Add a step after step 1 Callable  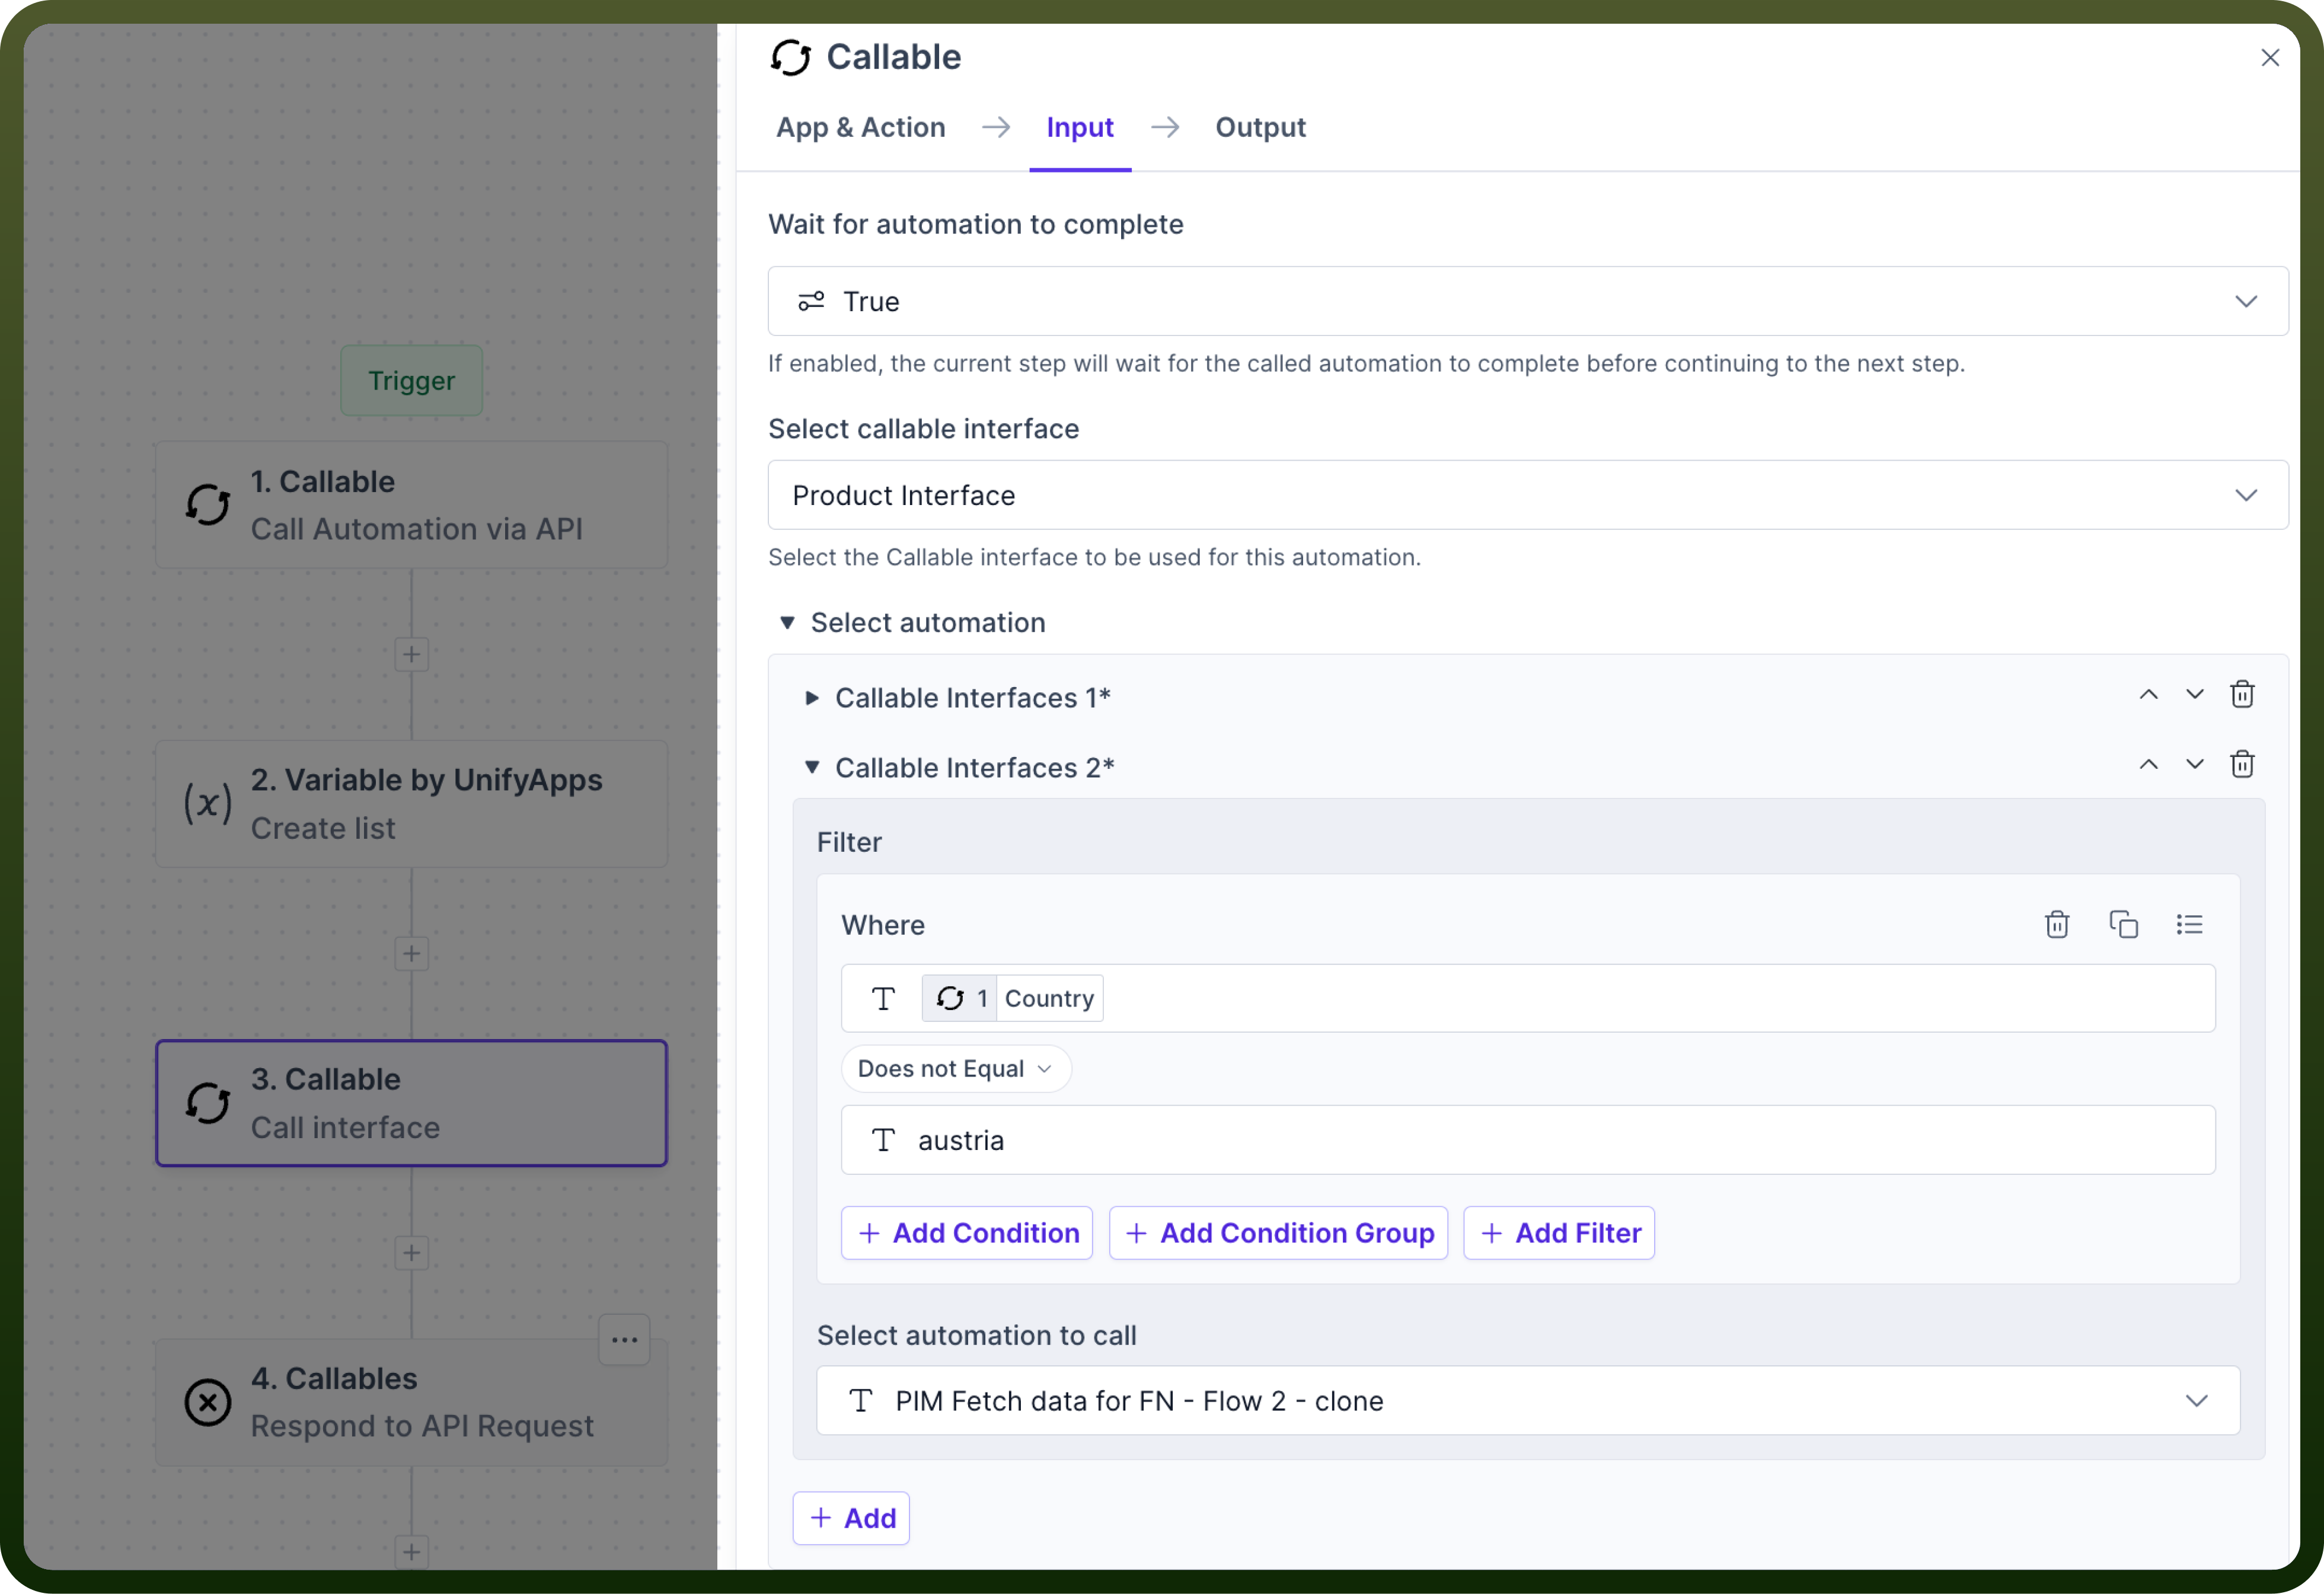[411, 654]
